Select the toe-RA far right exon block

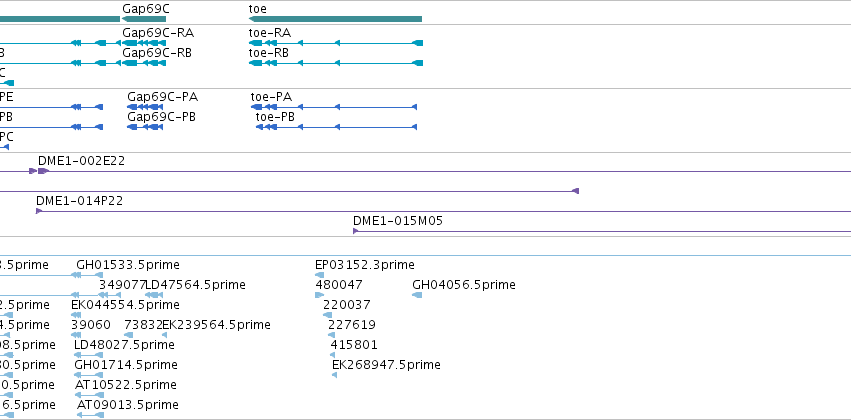point(417,43)
